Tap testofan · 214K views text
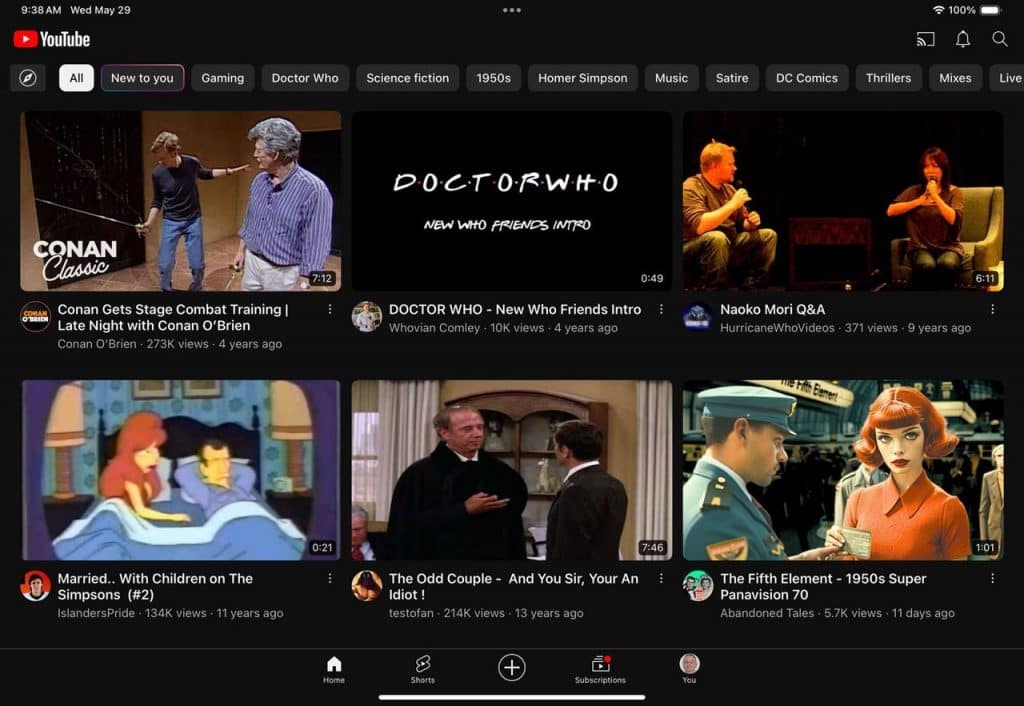1024x706 pixels. 486,613
